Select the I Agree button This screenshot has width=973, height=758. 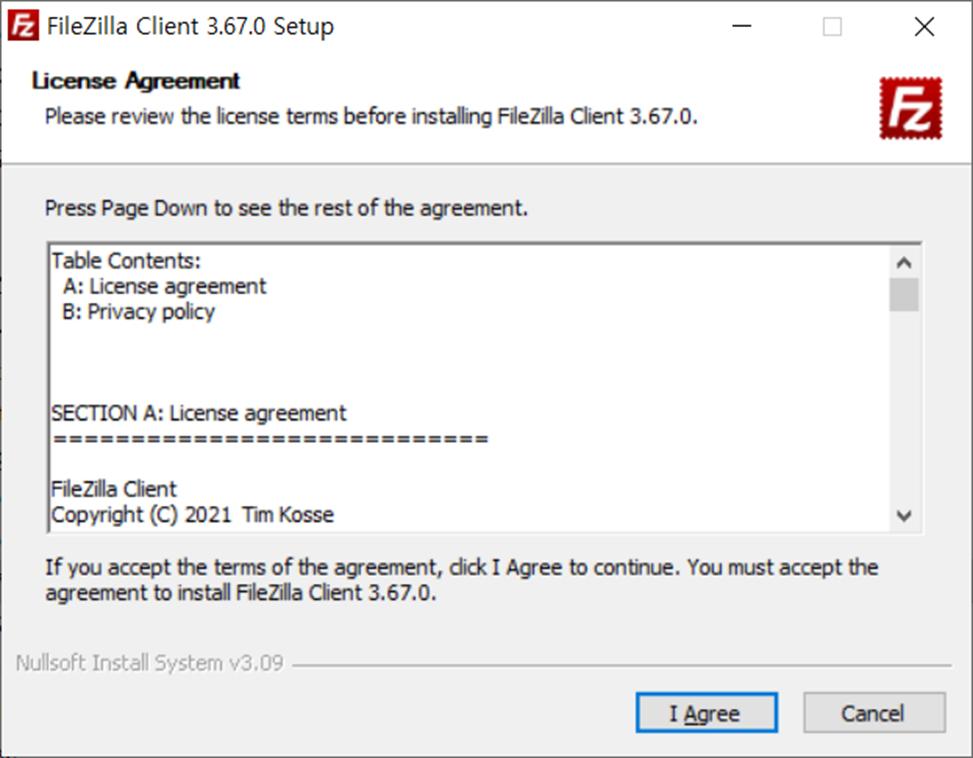pyautogui.click(x=706, y=713)
